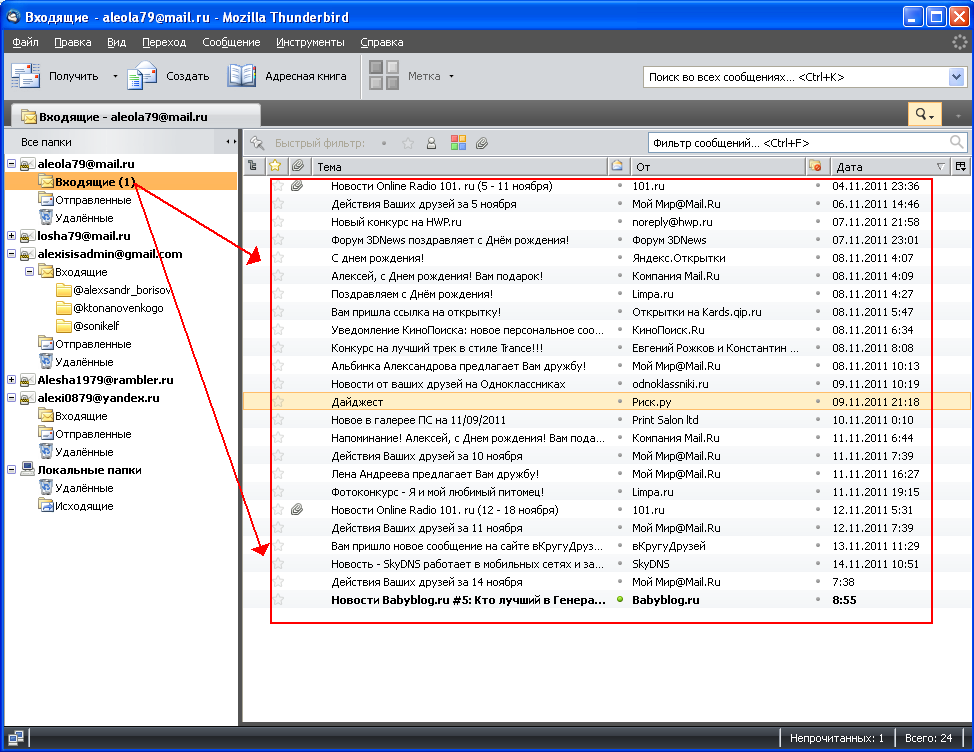Click Всего: 24 in status bar
Viewport: 974px width, 752px height.
click(x=928, y=738)
